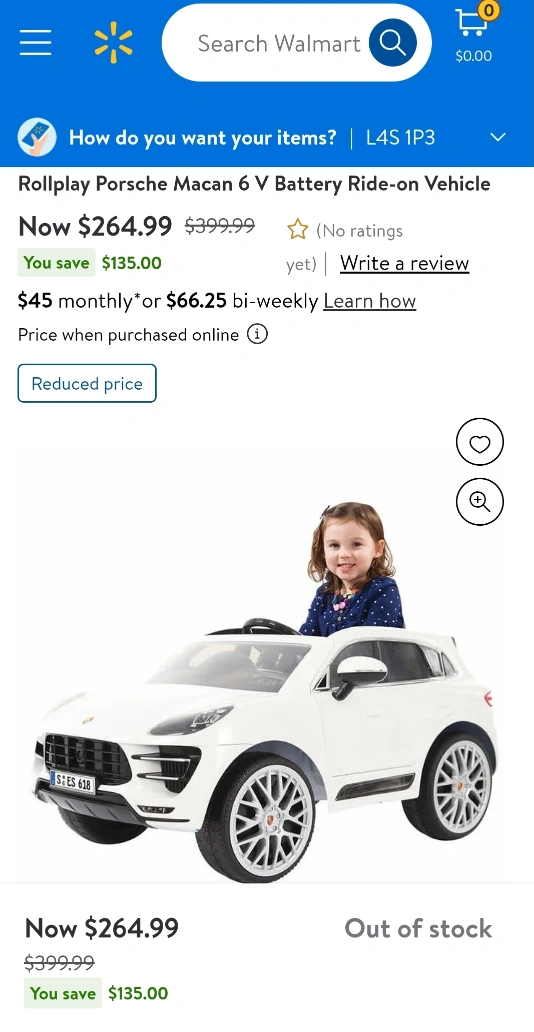The width and height of the screenshot is (534, 1032).
Task: Tap the delivery phone icon in banner
Action: [x=37, y=138]
